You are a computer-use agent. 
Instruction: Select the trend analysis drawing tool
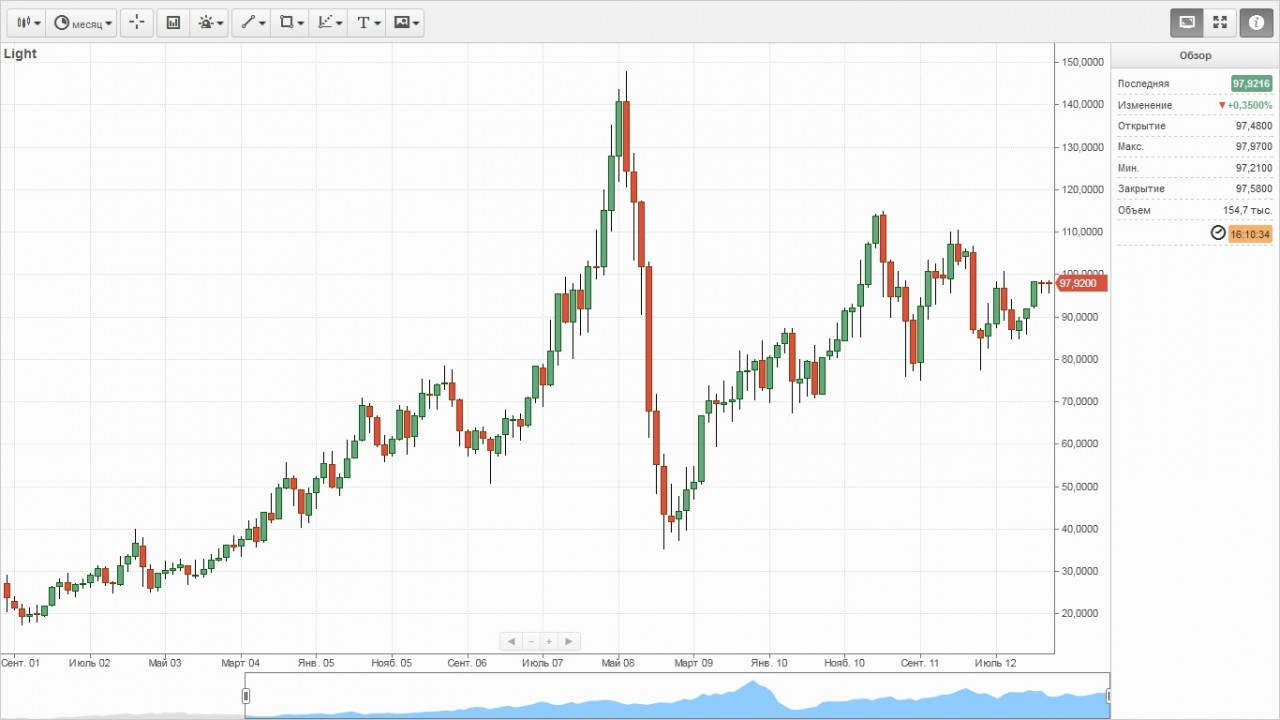tap(329, 22)
